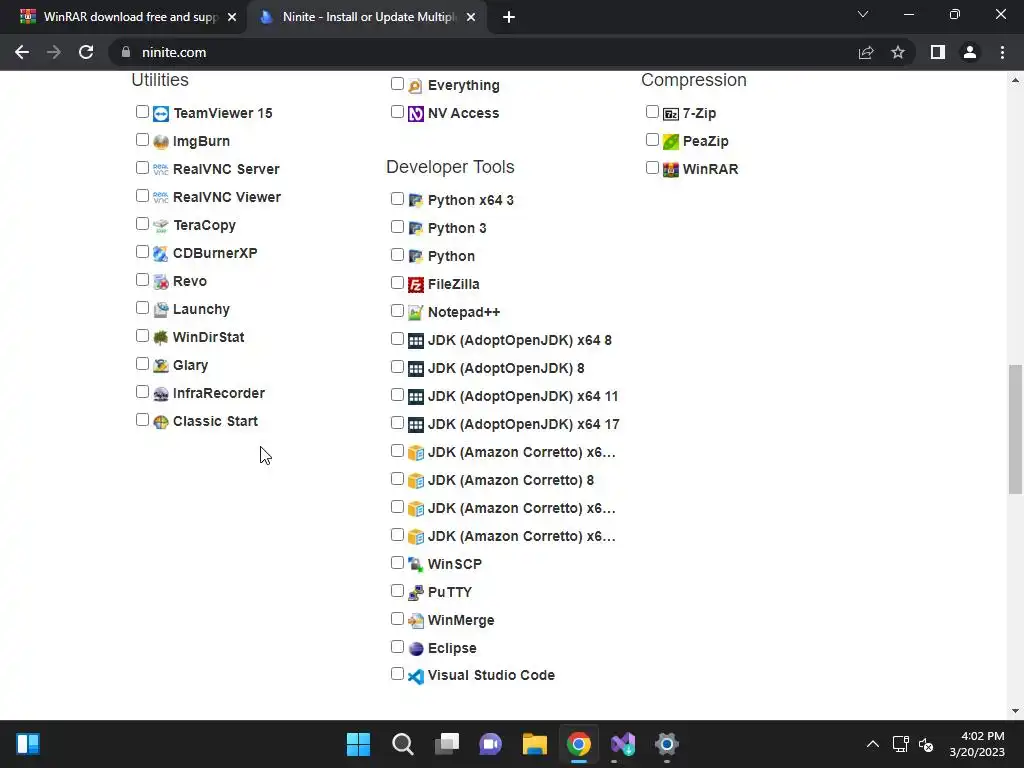Screen dimensions: 1024x768
Task: Bookmark this page with the star icon
Action: click(898, 52)
